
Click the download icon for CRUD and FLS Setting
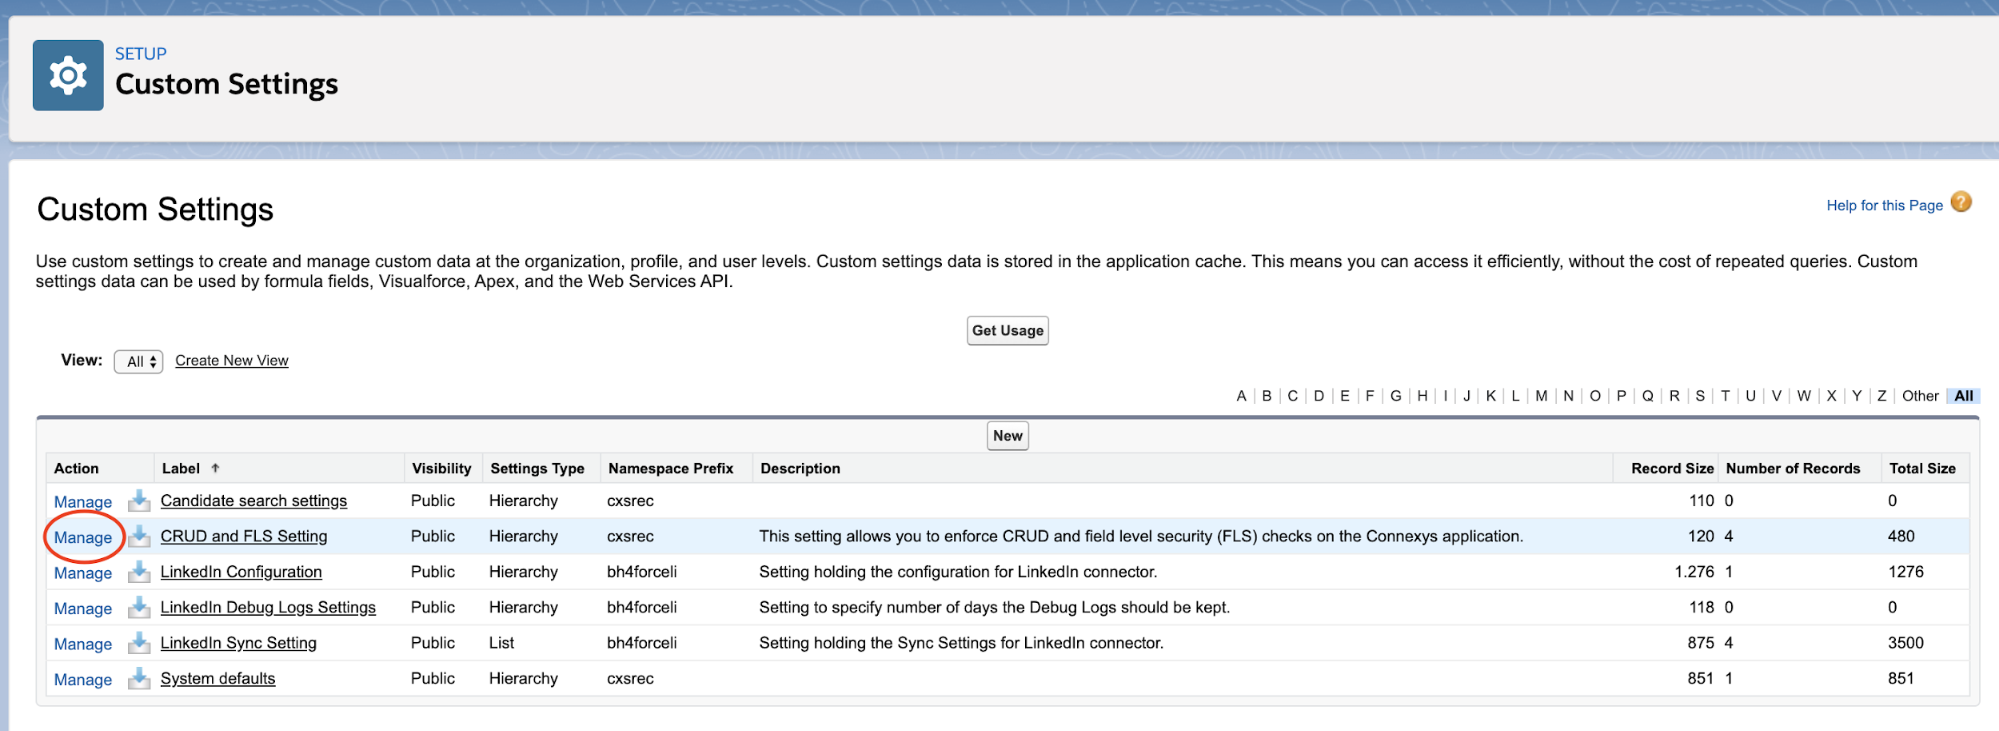click(x=139, y=537)
